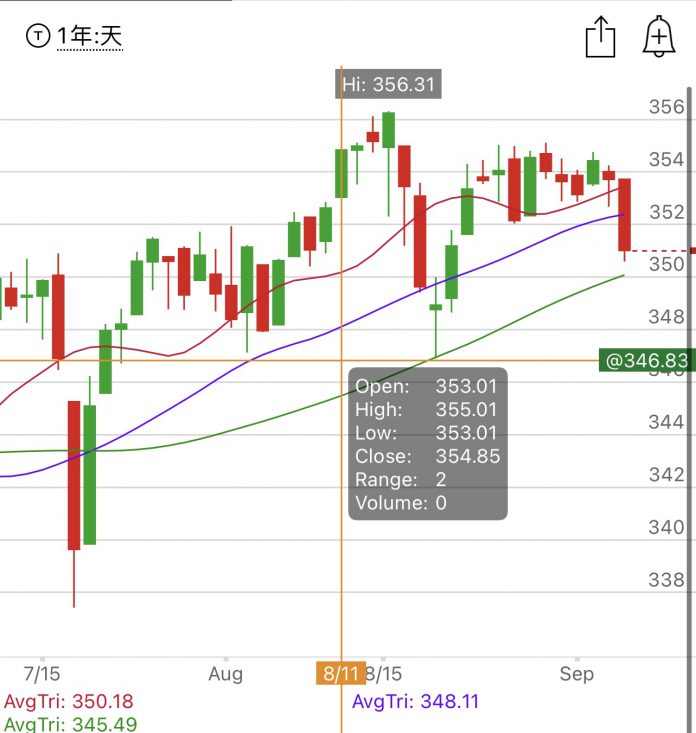Select the tall red candle after 7/15

74,475
